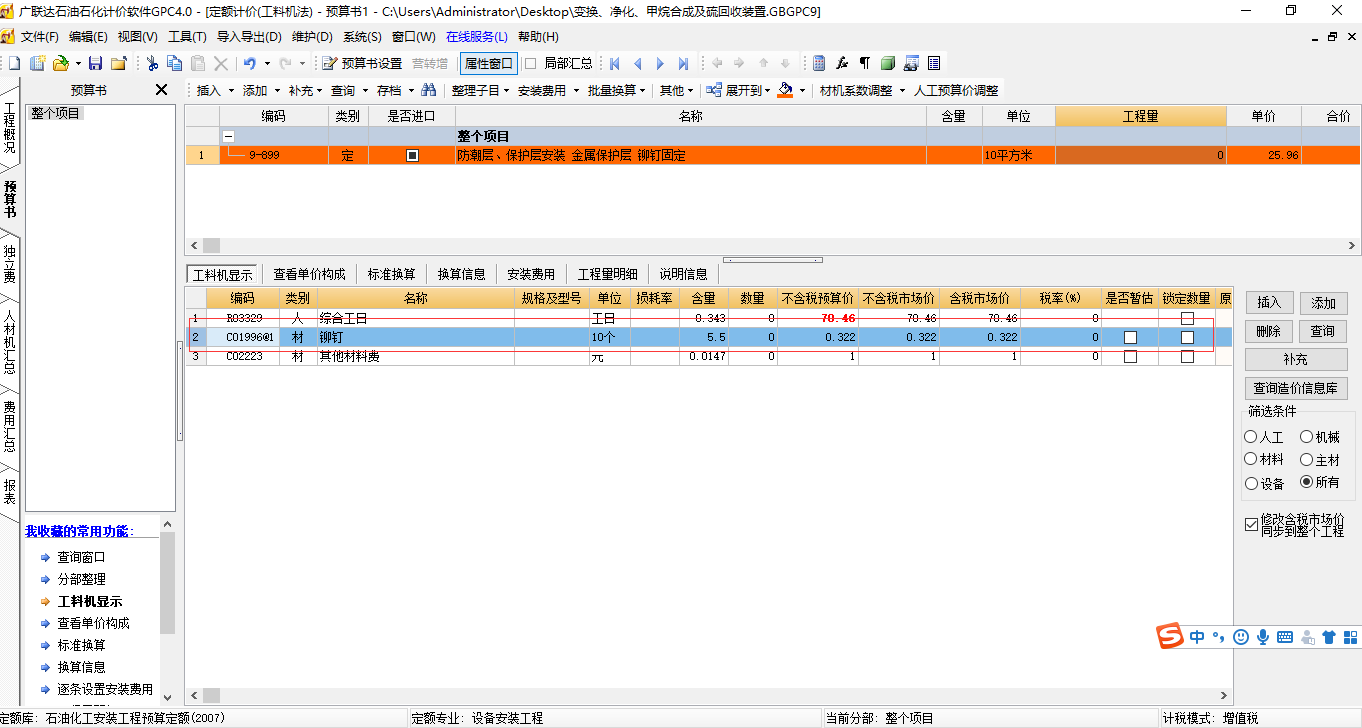The width and height of the screenshot is (1362, 728).
Task: Click the save disk icon
Action: [96, 63]
